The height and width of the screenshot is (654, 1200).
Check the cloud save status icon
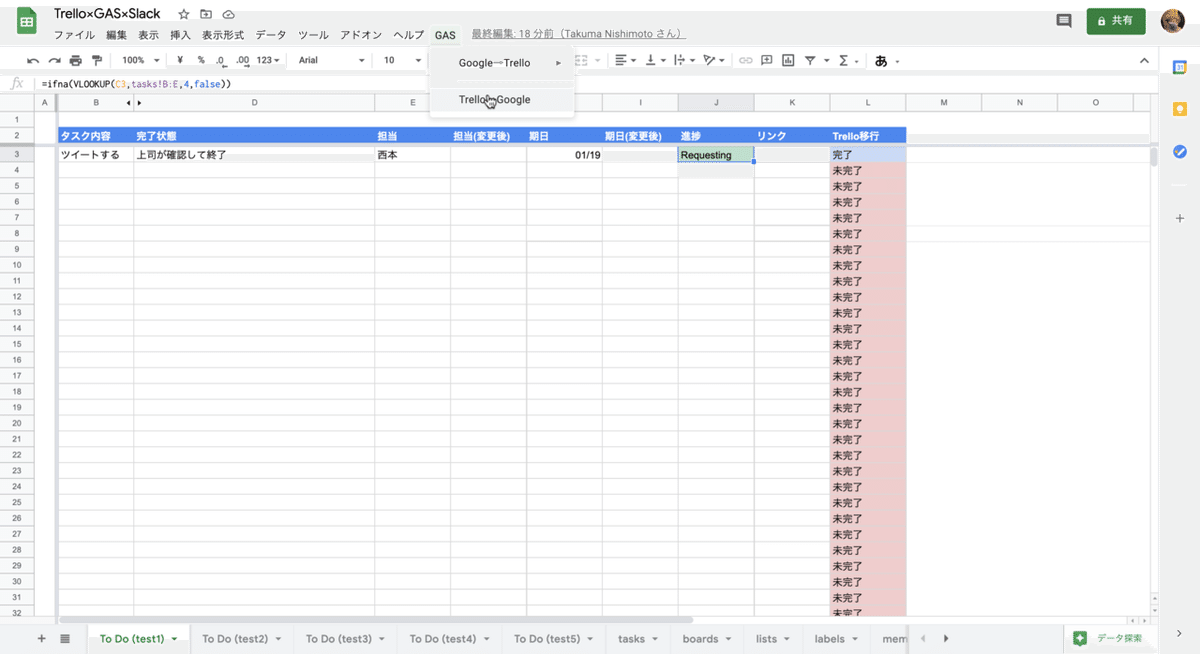pos(229,14)
